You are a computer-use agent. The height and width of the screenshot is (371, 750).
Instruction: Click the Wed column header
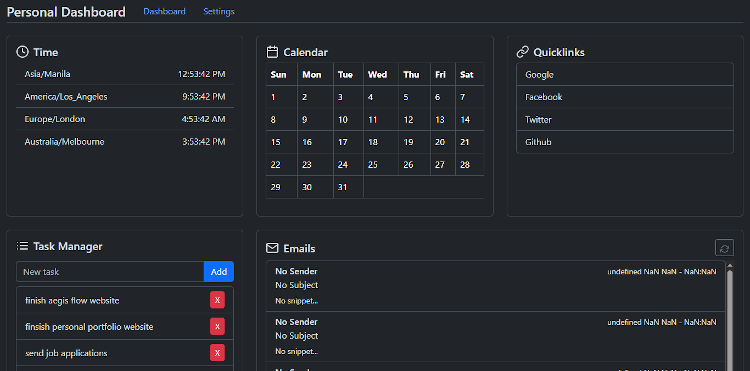point(381,75)
